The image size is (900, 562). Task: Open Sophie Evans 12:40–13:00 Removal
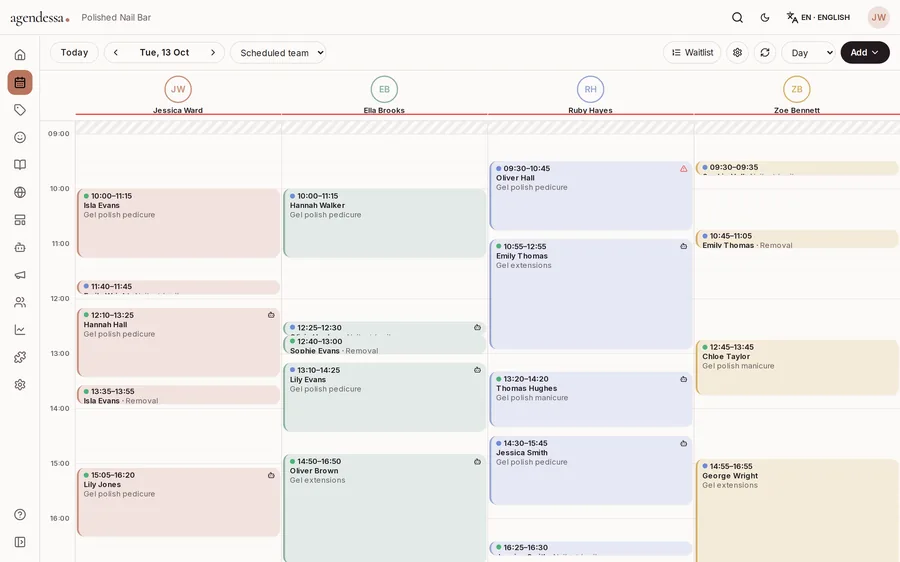pos(385,345)
